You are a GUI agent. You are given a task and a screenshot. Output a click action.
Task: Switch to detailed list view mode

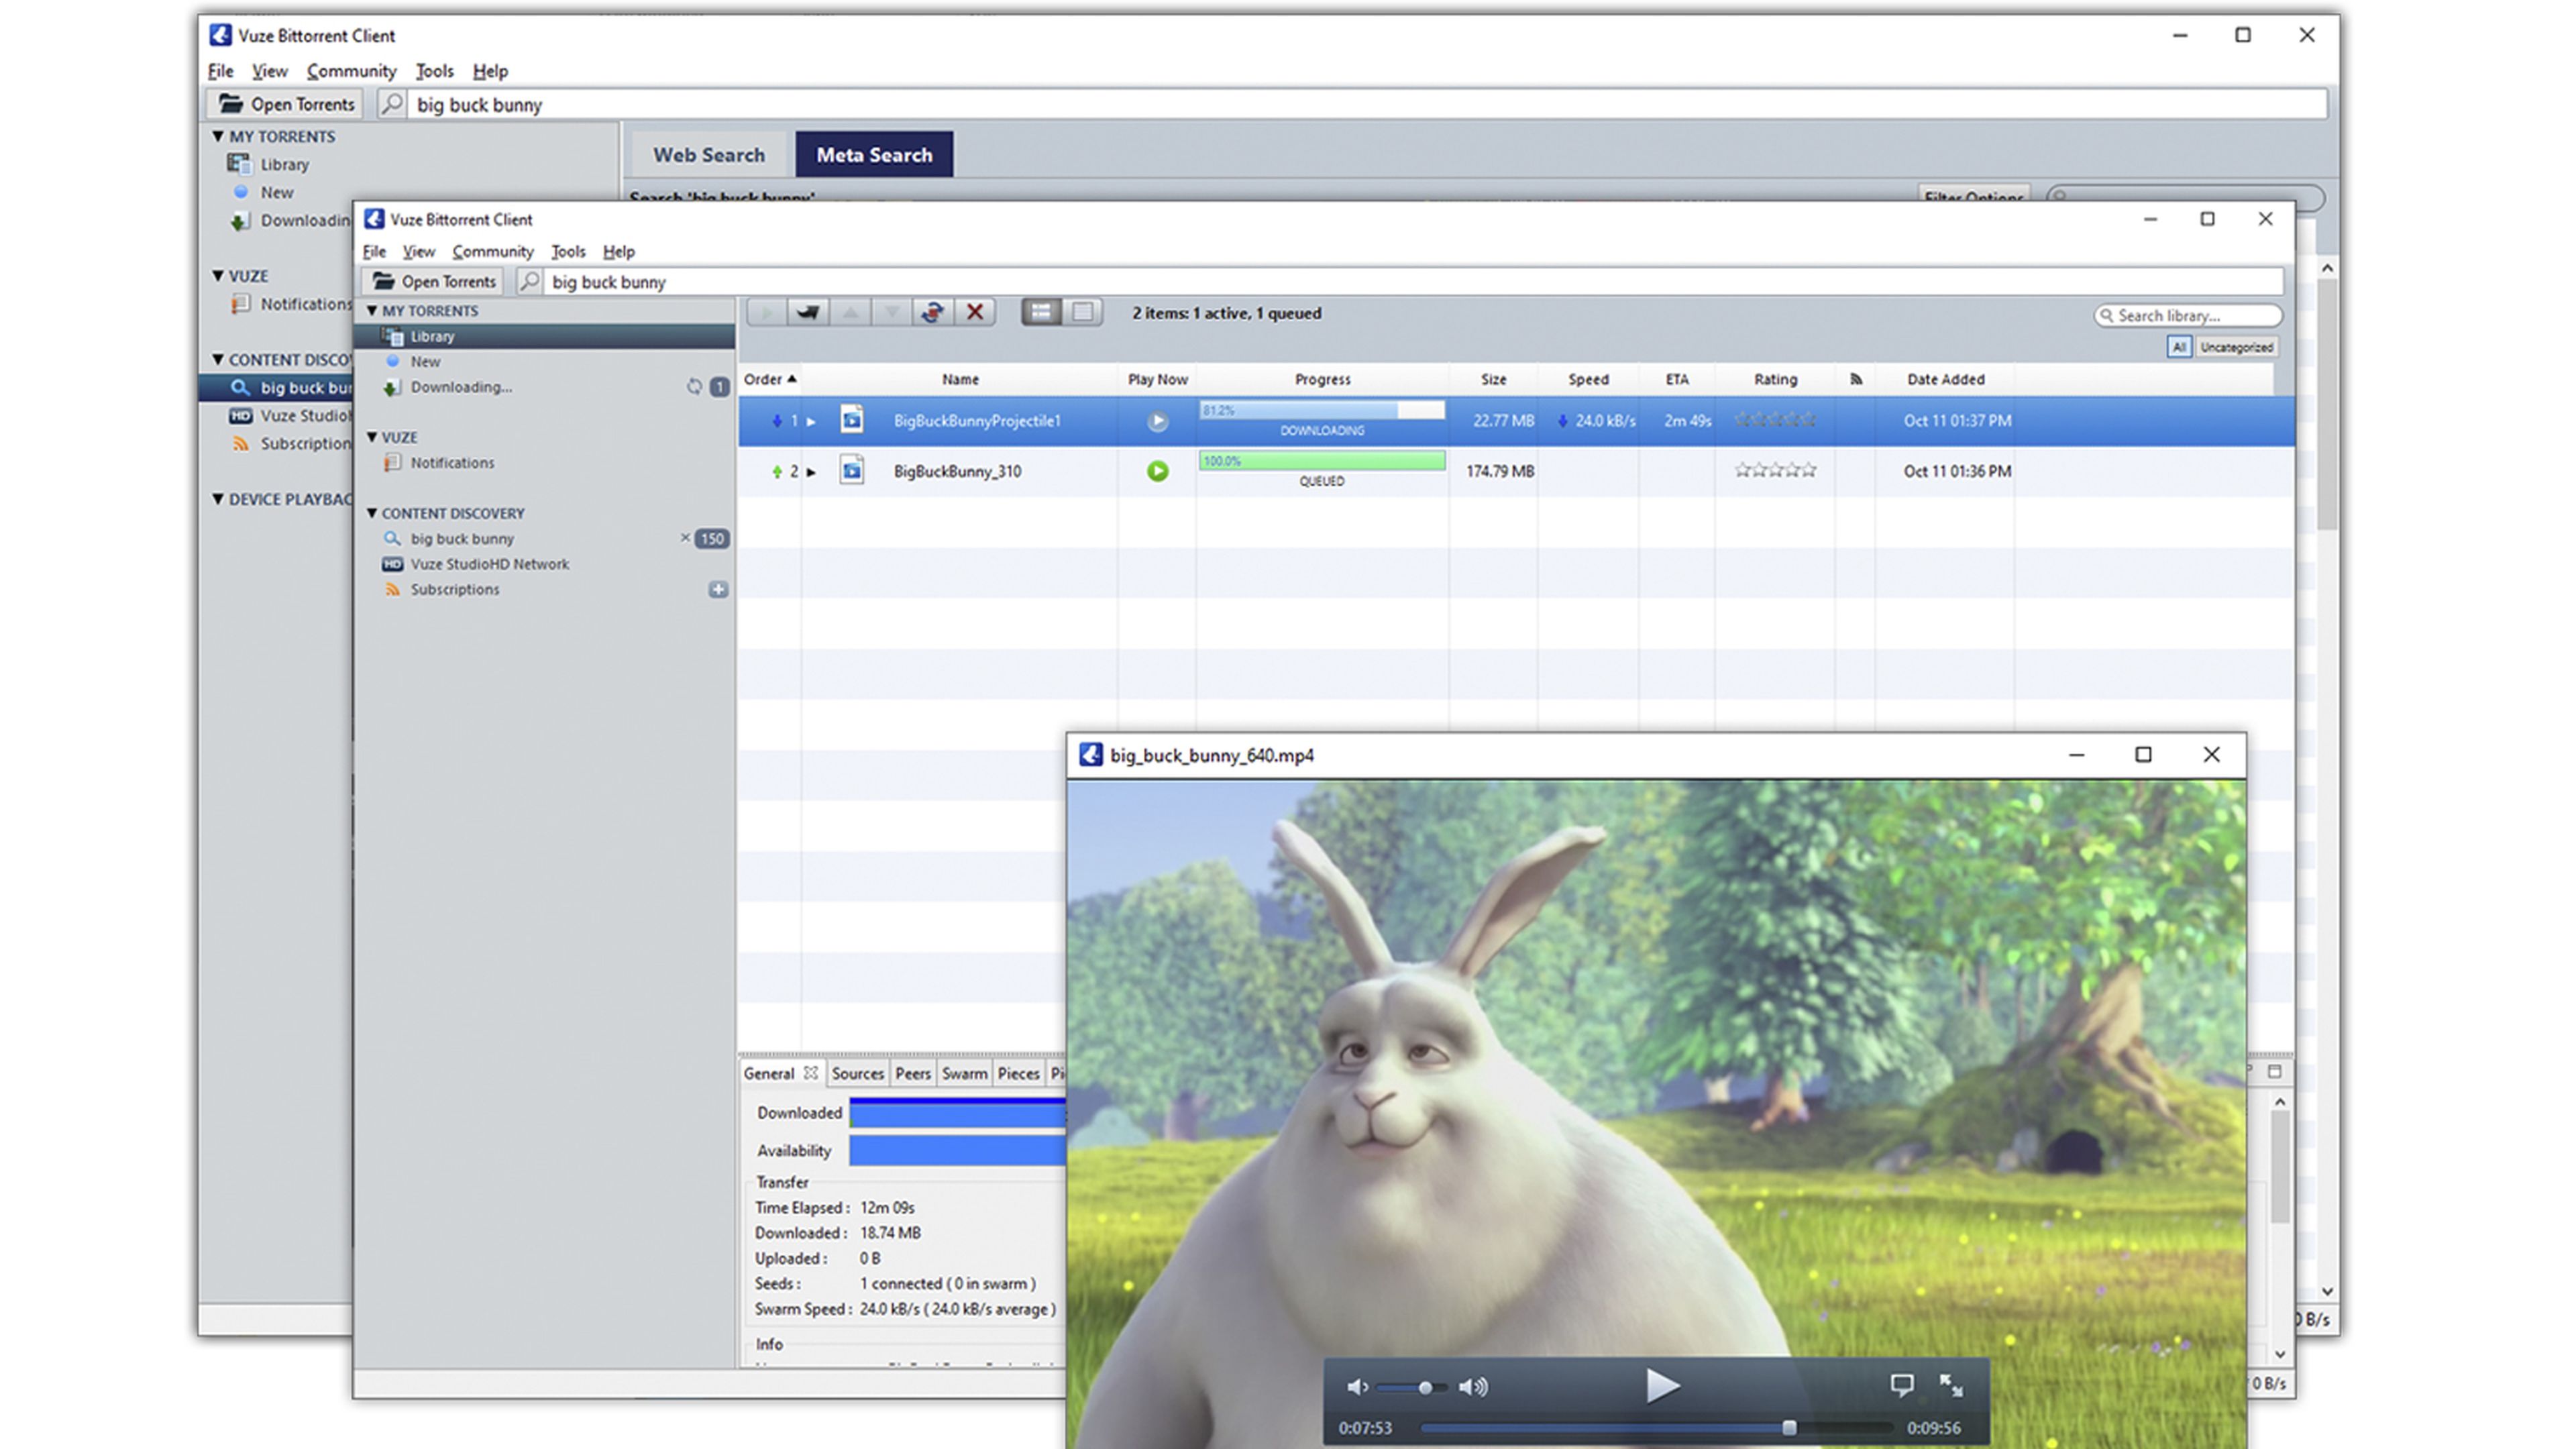click(1041, 313)
